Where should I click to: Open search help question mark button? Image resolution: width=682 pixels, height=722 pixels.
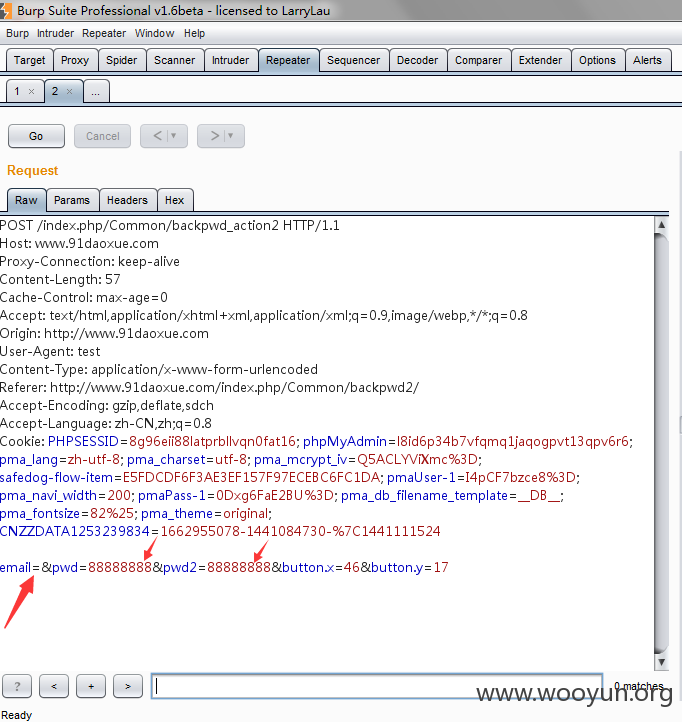coord(17,687)
